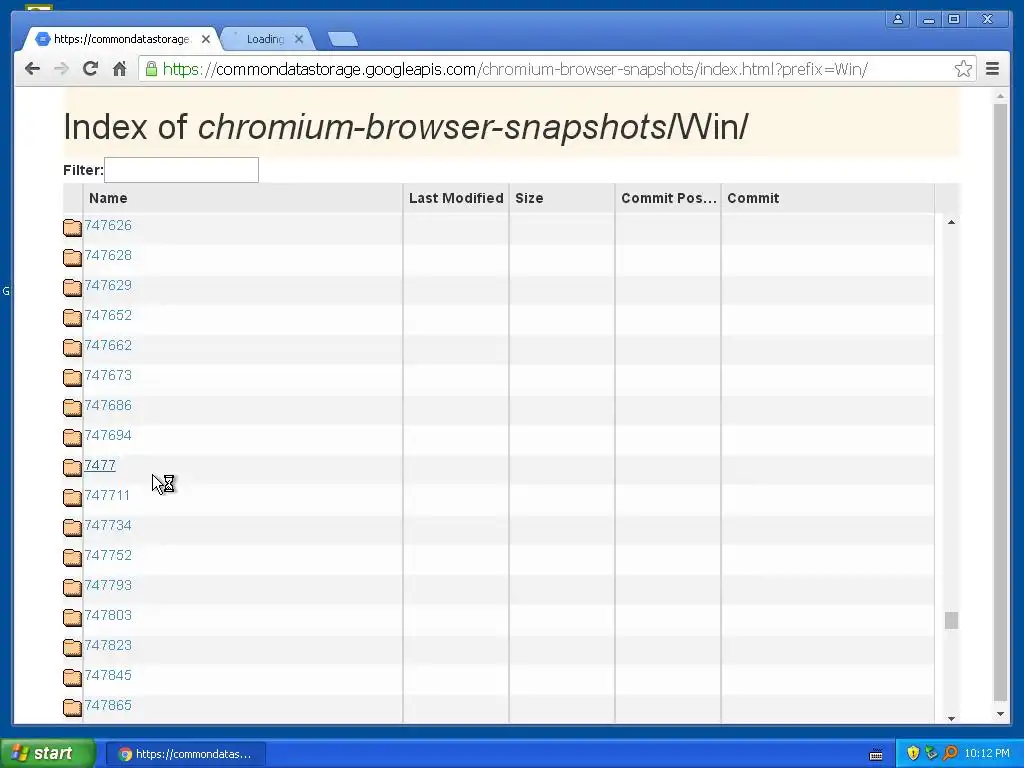Sort by the Commit Pos... column header

pyautogui.click(x=669, y=198)
